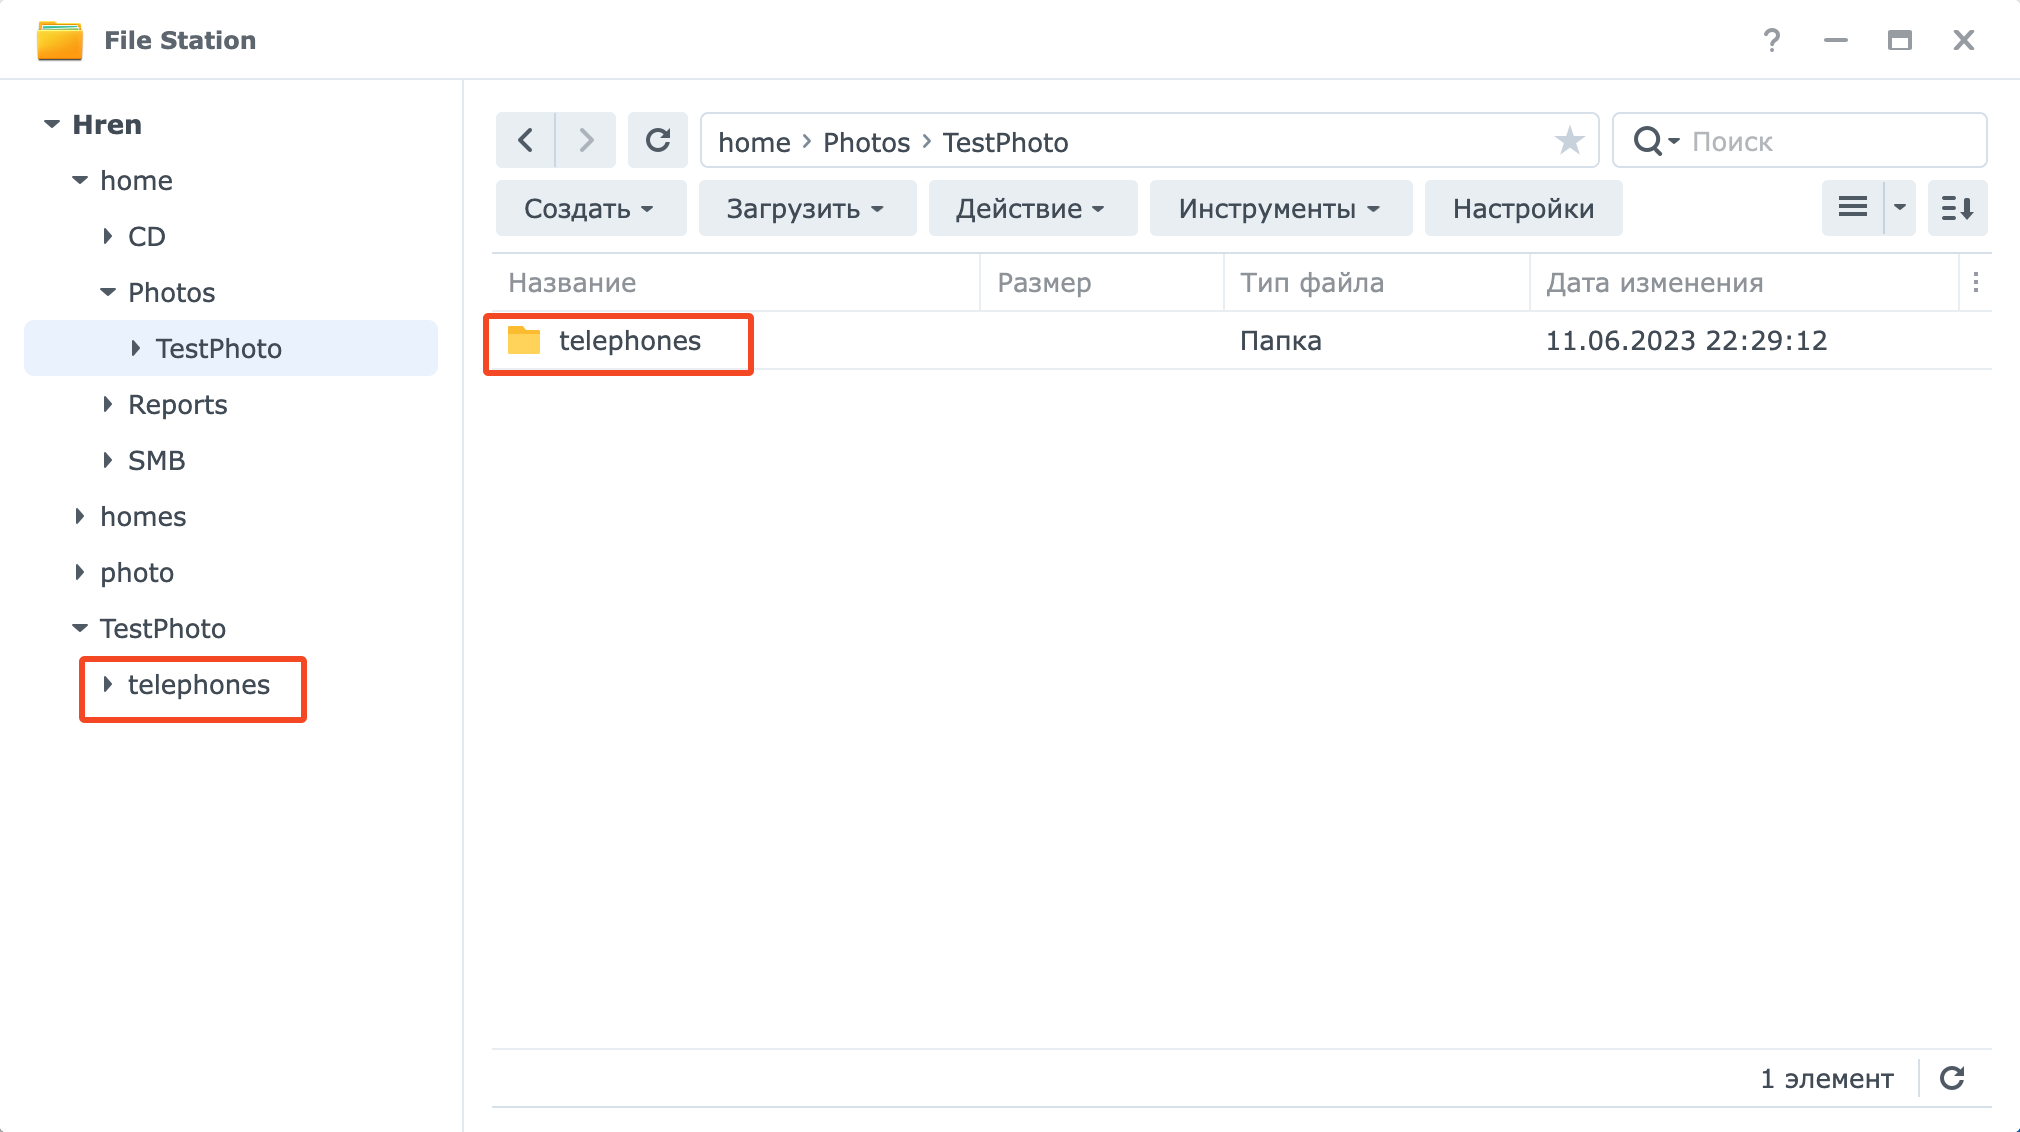The image size is (2020, 1132).
Task: Refresh the item count in the status bar
Action: (1952, 1078)
